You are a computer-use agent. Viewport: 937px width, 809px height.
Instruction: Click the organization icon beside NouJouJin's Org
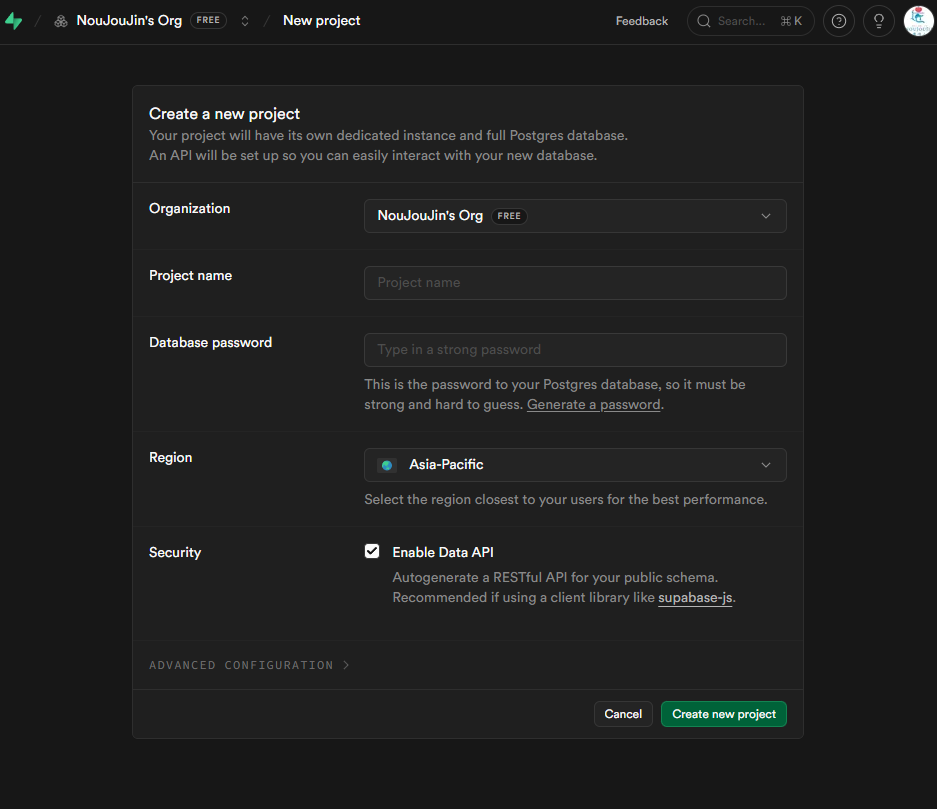click(61, 21)
